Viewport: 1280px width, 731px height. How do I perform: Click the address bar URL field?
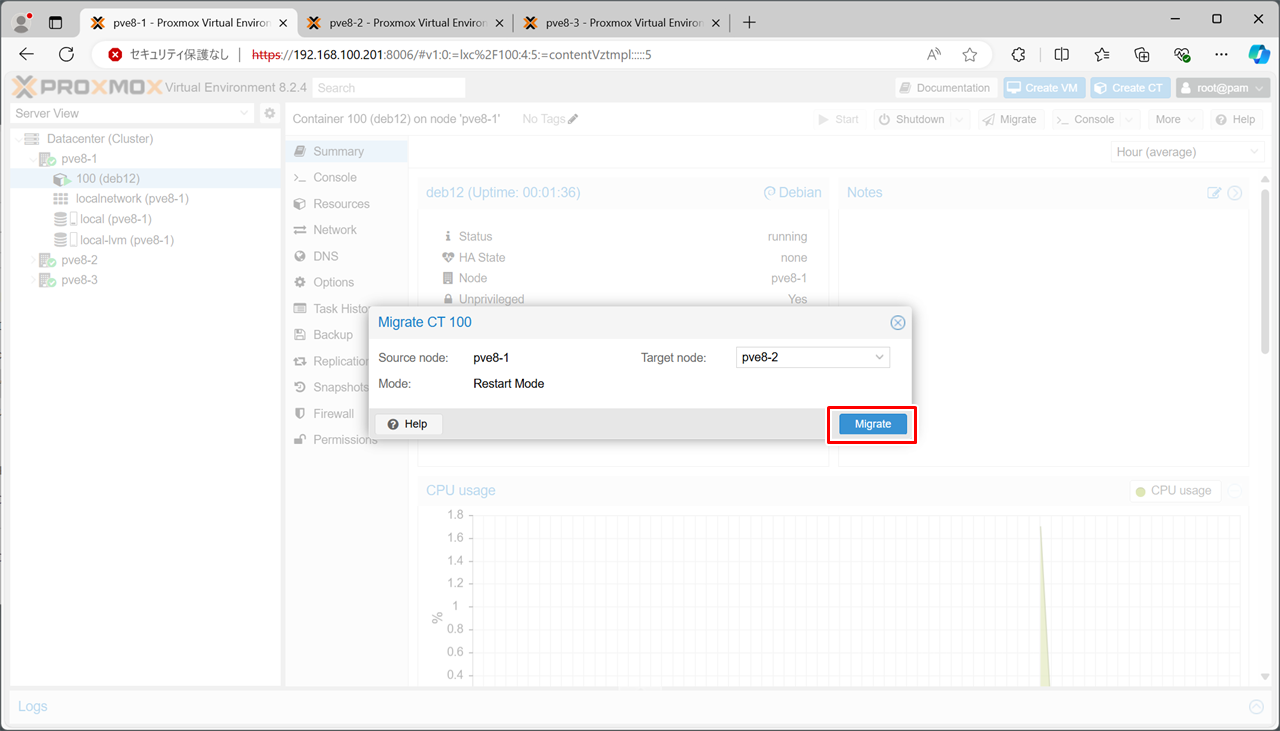point(550,55)
